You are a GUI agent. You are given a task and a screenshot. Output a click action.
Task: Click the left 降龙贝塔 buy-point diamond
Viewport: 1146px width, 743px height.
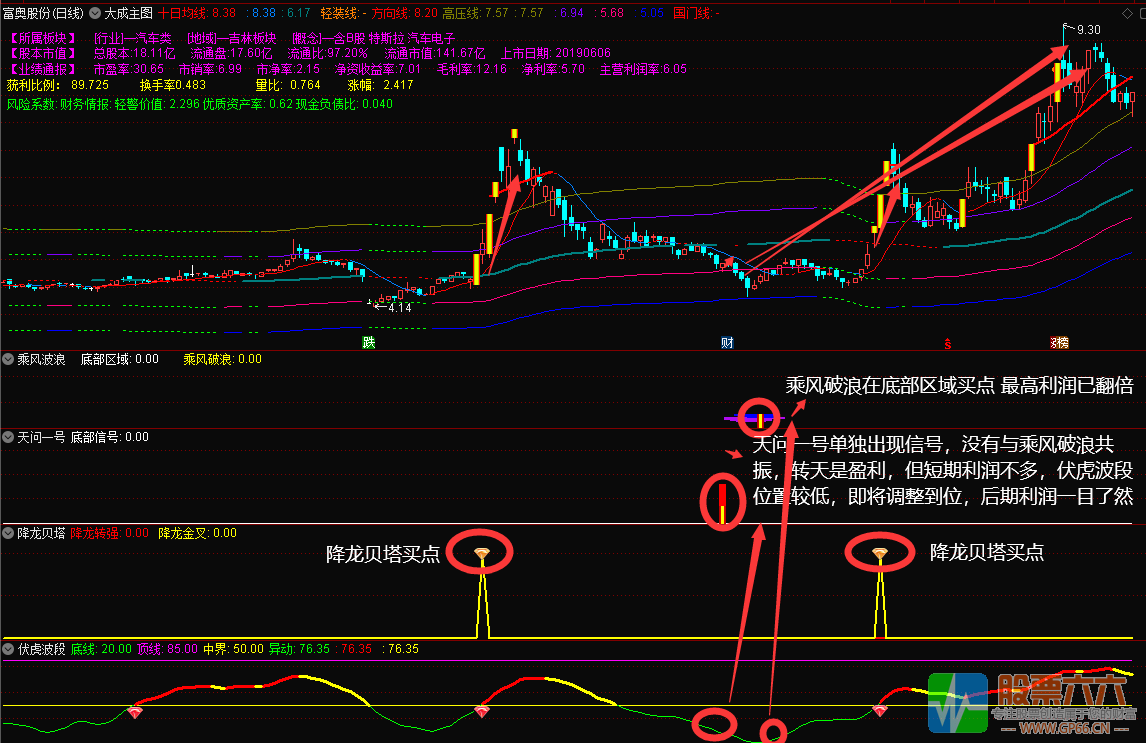tap(482, 554)
